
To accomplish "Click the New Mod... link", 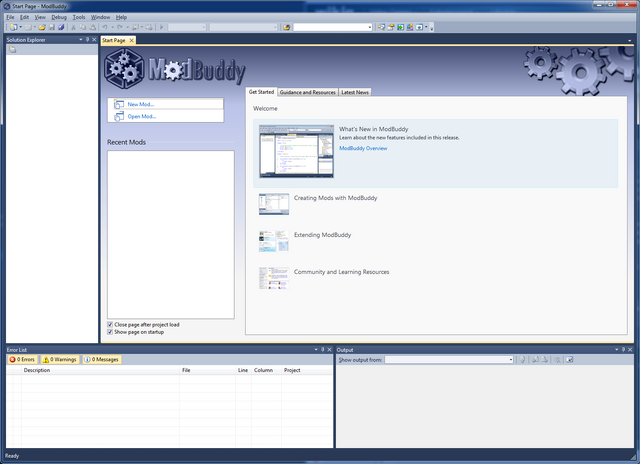I will click(x=141, y=104).
